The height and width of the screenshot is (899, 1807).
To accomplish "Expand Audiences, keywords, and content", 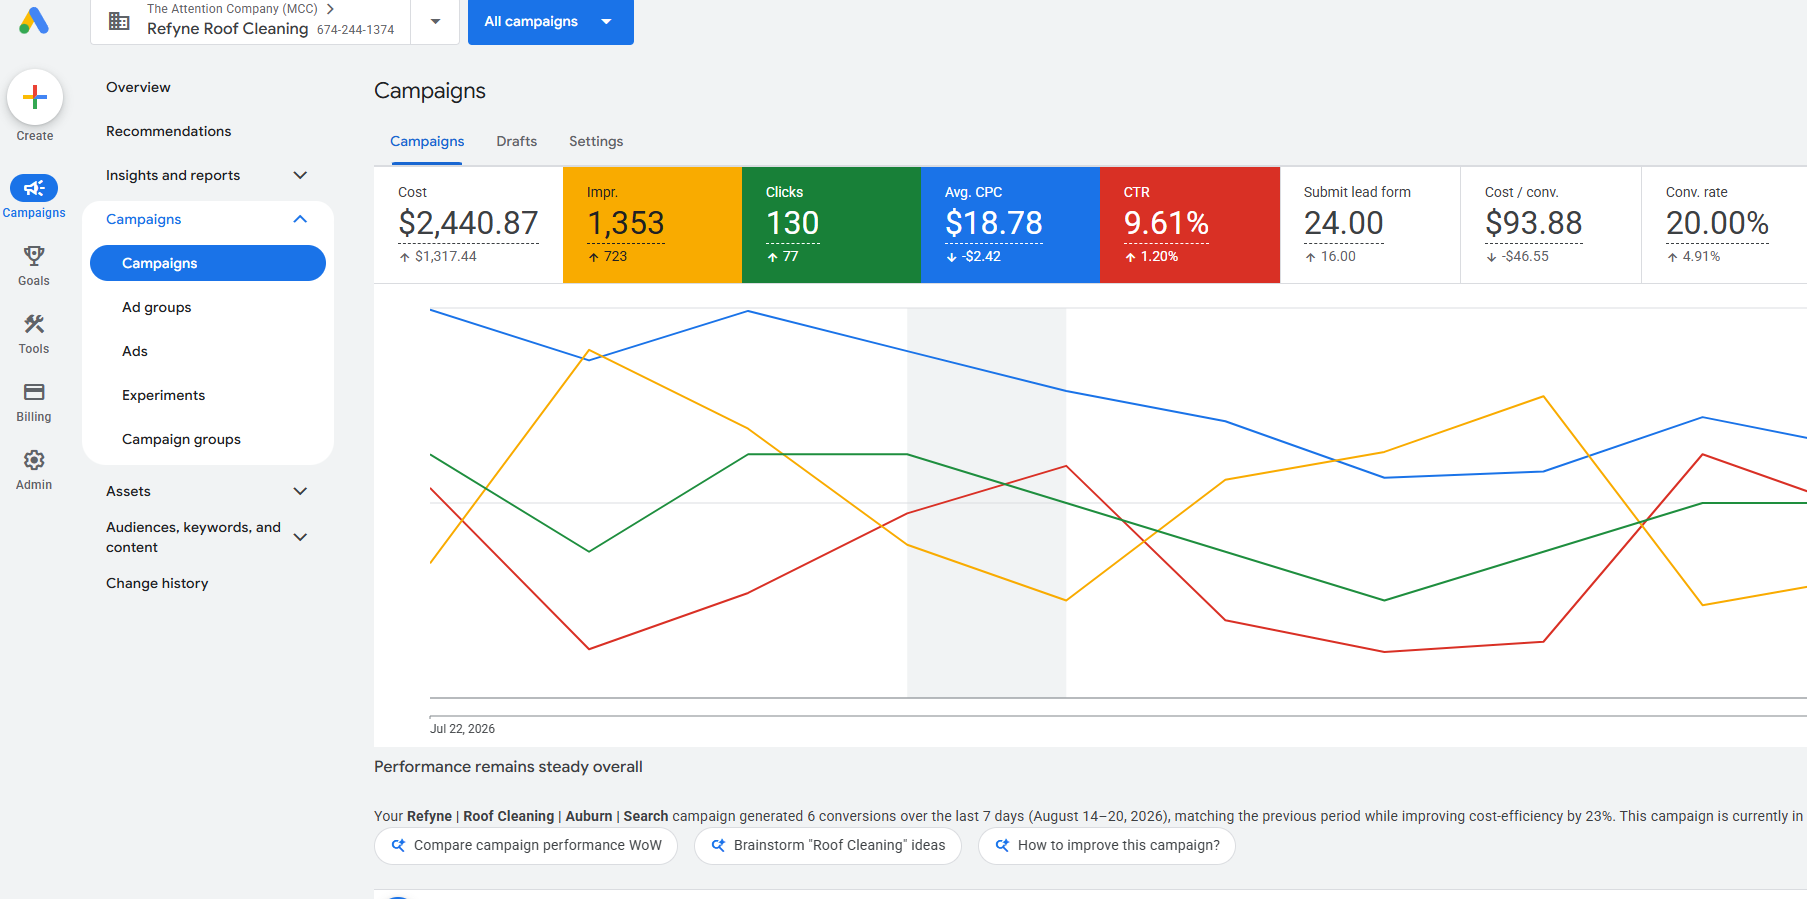I will [x=300, y=537].
